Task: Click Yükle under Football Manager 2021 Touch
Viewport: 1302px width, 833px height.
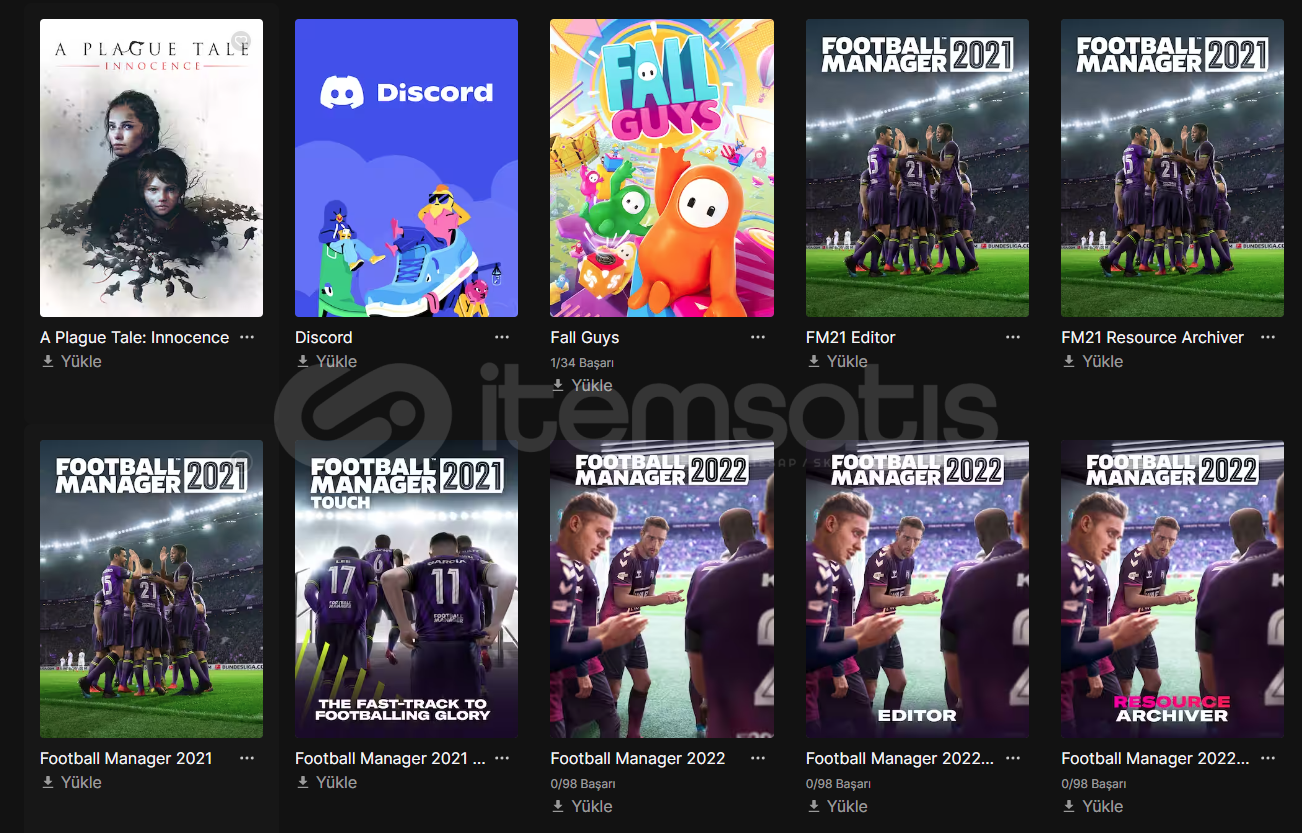Action: click(x=326, y=783)
